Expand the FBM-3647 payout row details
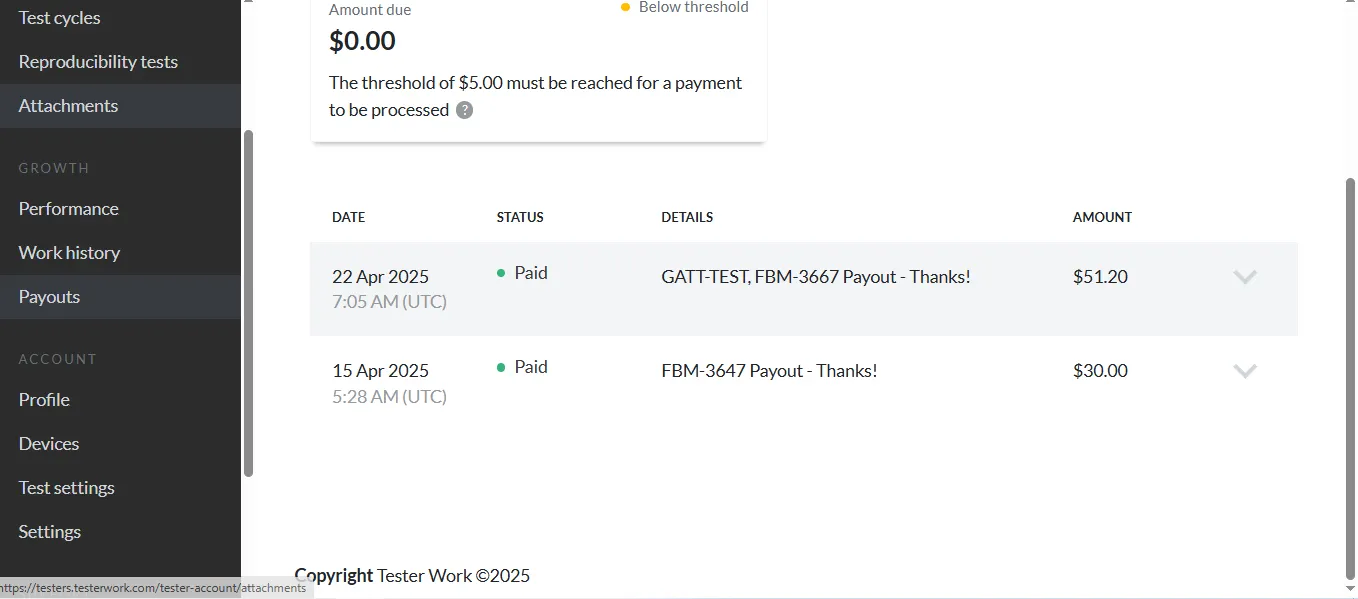Image resolution: width=1358 pixels, height=599 pixels. coord(1245,371)
